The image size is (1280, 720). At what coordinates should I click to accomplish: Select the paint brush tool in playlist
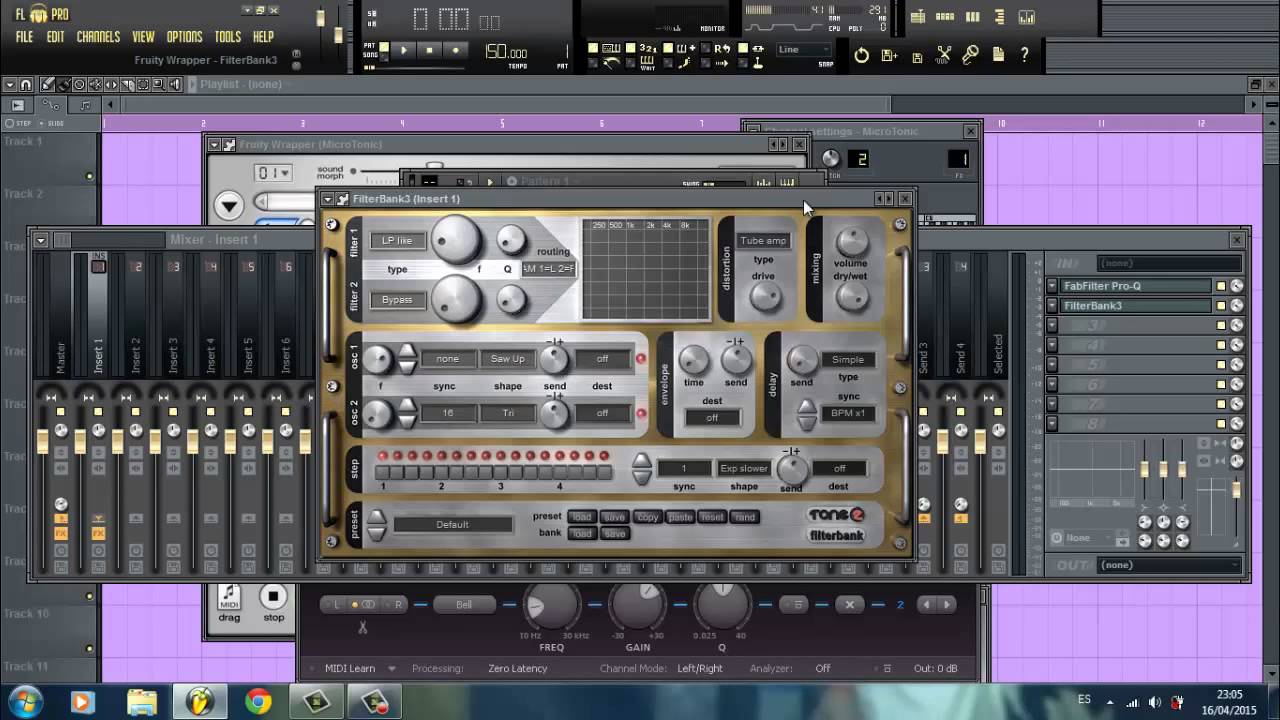63,85
